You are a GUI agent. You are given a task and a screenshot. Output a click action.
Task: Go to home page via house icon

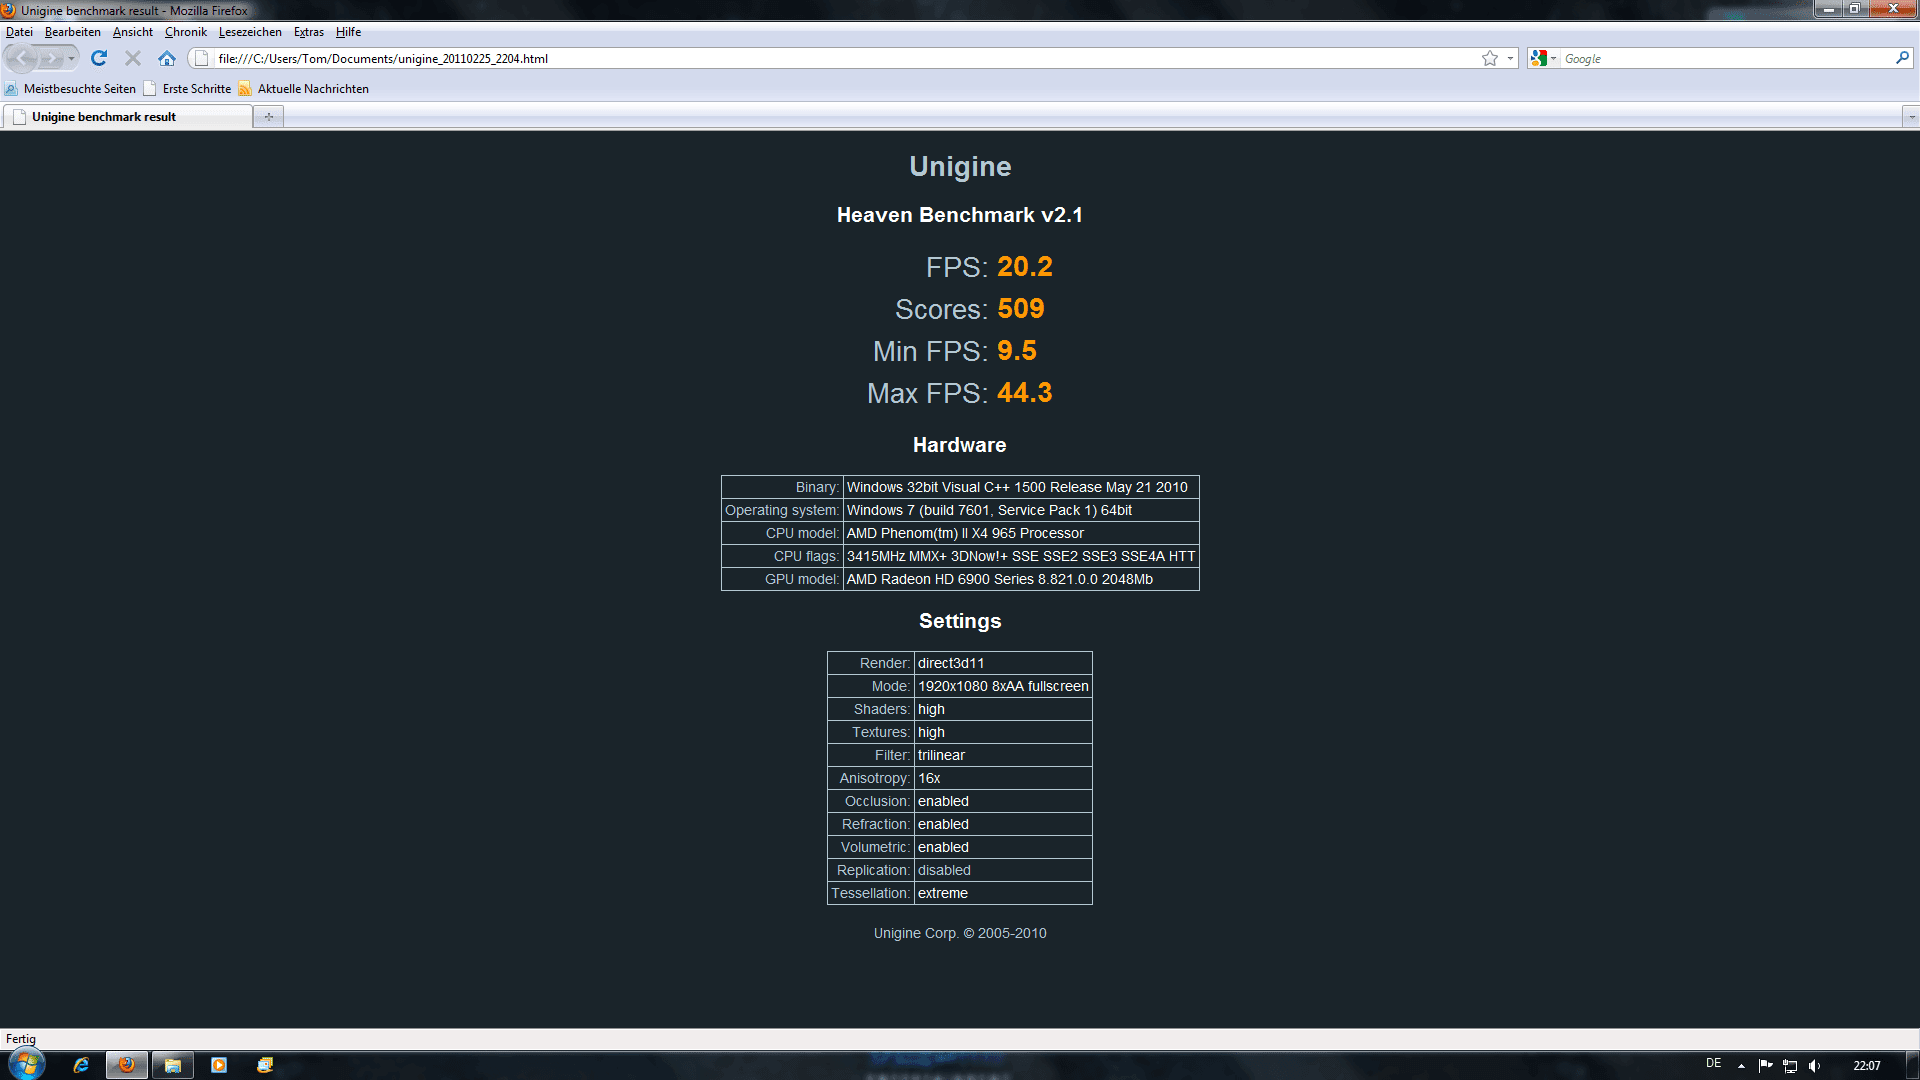tap(167, 58)
